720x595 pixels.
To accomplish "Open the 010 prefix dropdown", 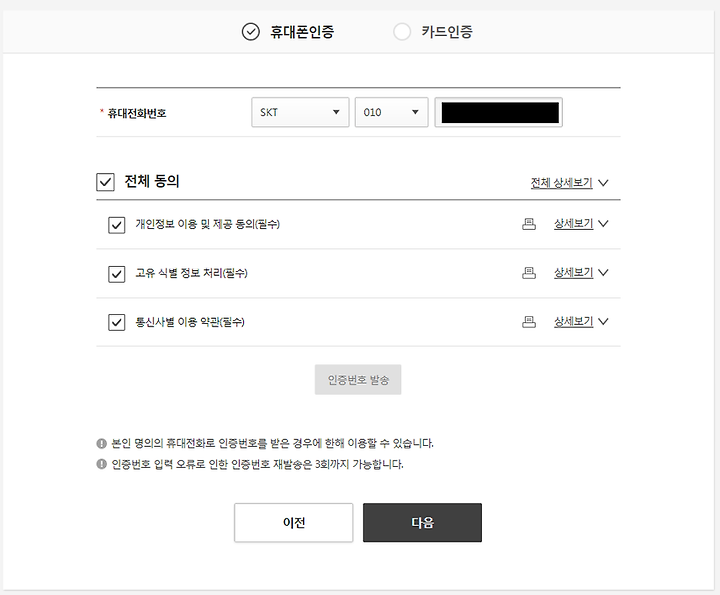I will point(392,112).
